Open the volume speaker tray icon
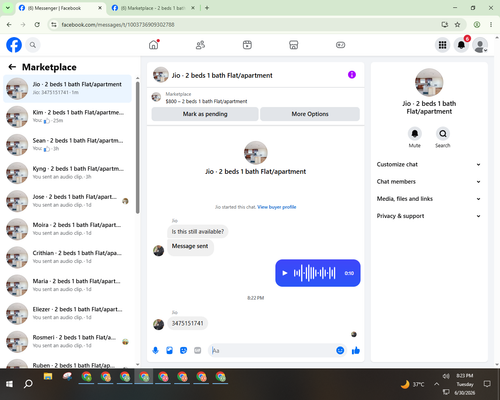 point(446,376)
